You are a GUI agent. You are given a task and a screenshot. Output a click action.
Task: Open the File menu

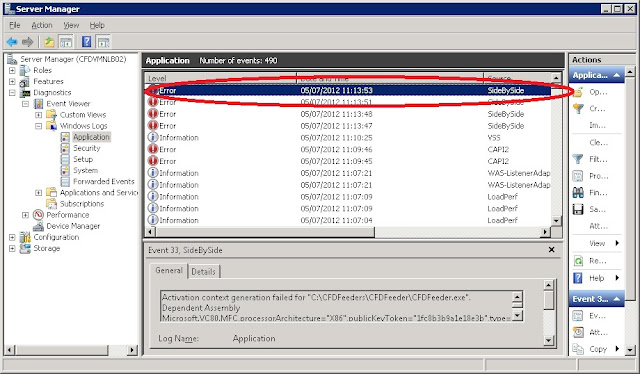click(15, 25)
